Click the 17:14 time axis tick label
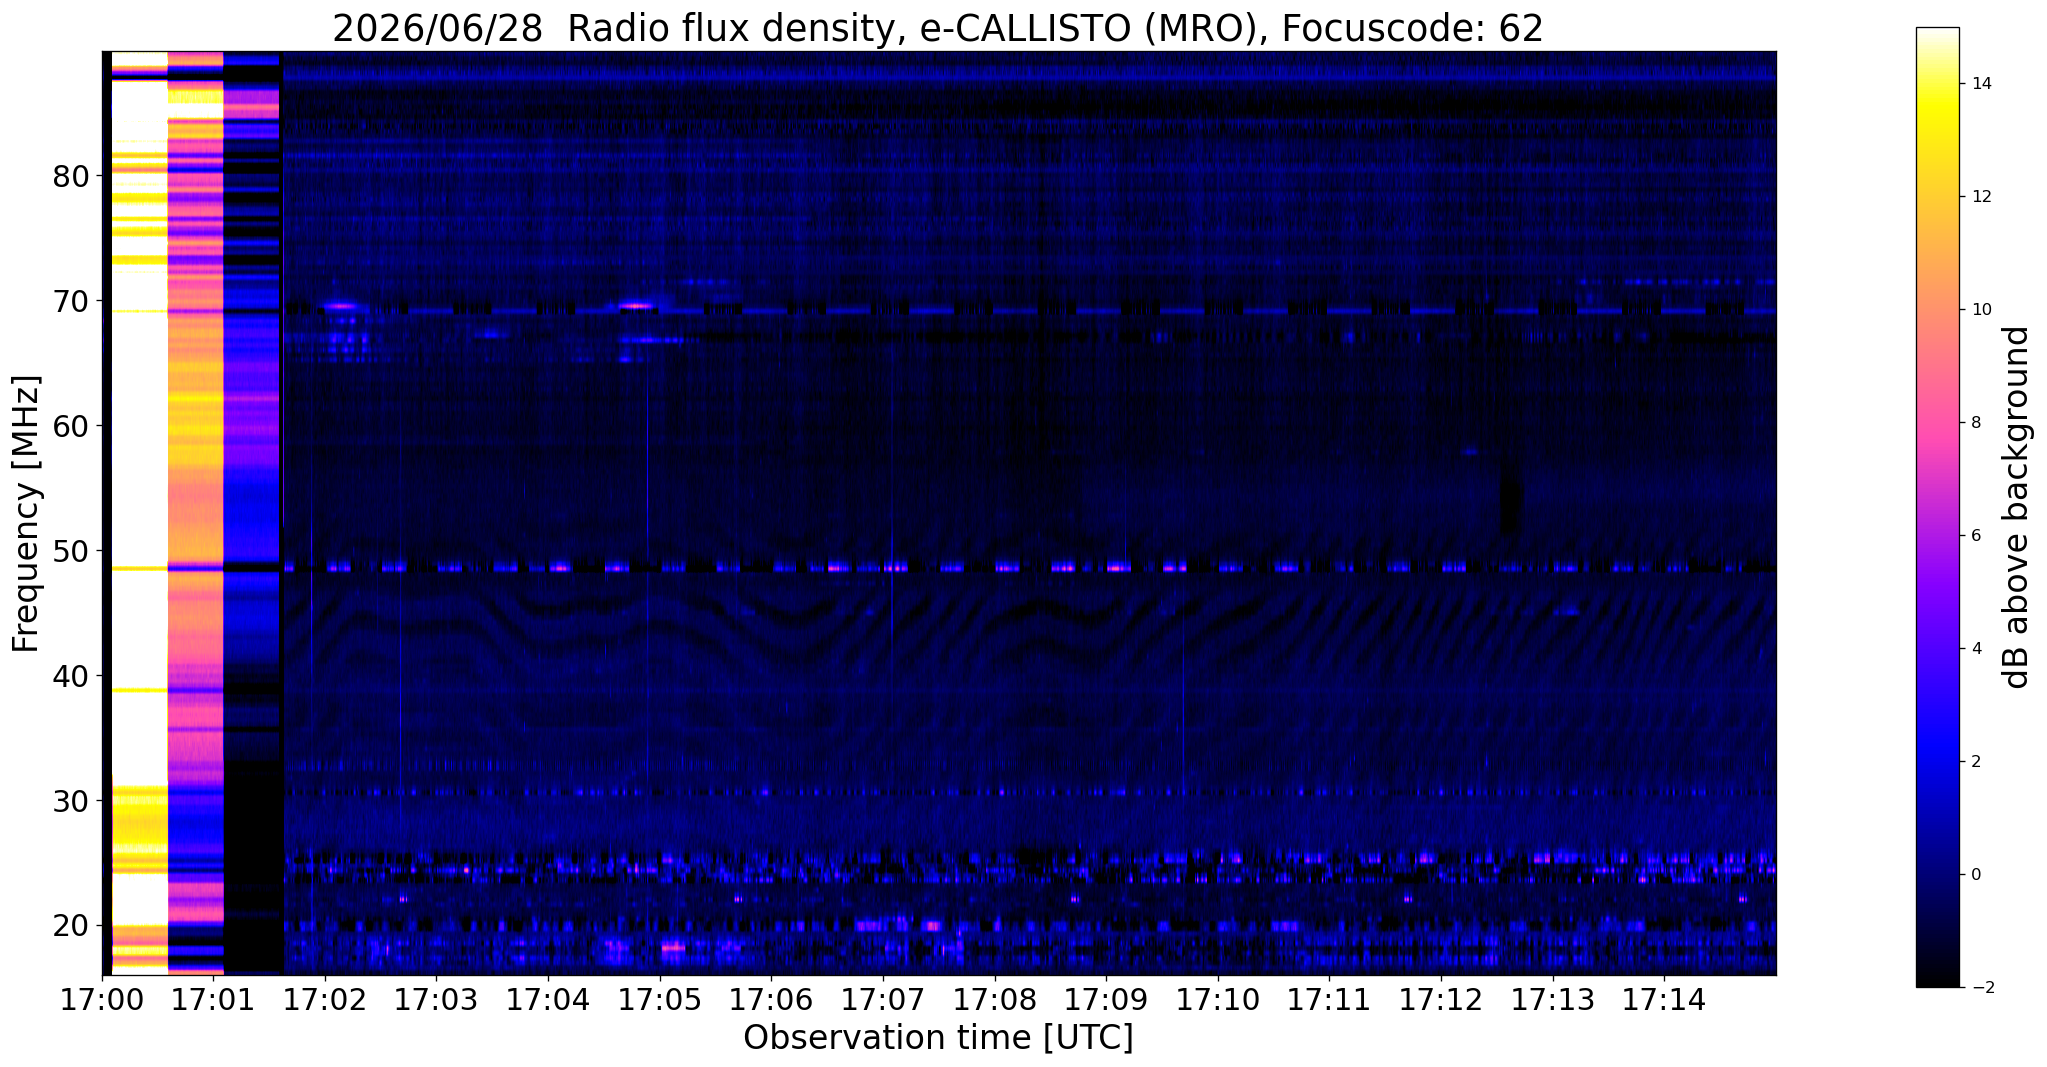Screen dimensions: 2047x1067 pyautogui.click(x=1664, y=998)
